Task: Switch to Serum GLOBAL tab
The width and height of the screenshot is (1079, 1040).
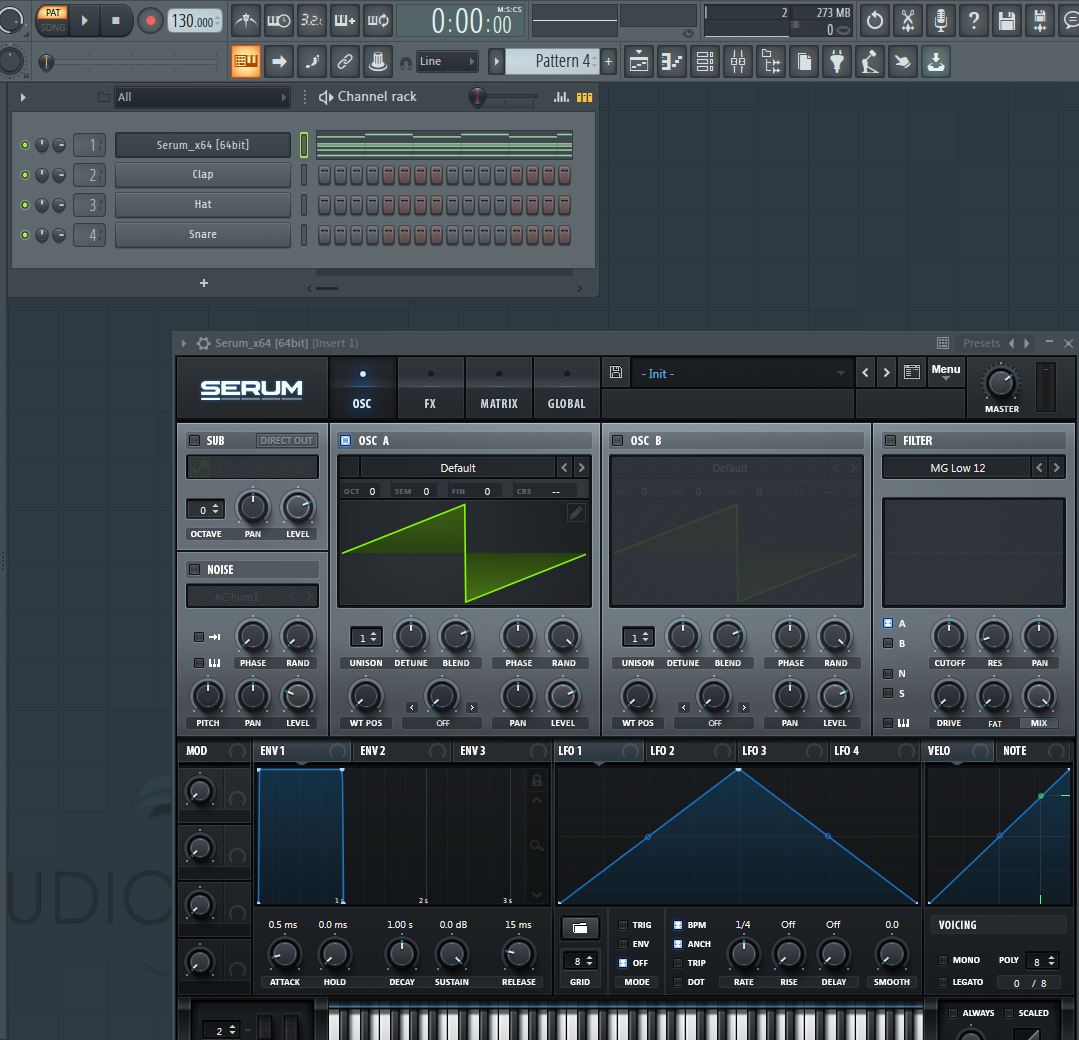Action: click(566, 388)
